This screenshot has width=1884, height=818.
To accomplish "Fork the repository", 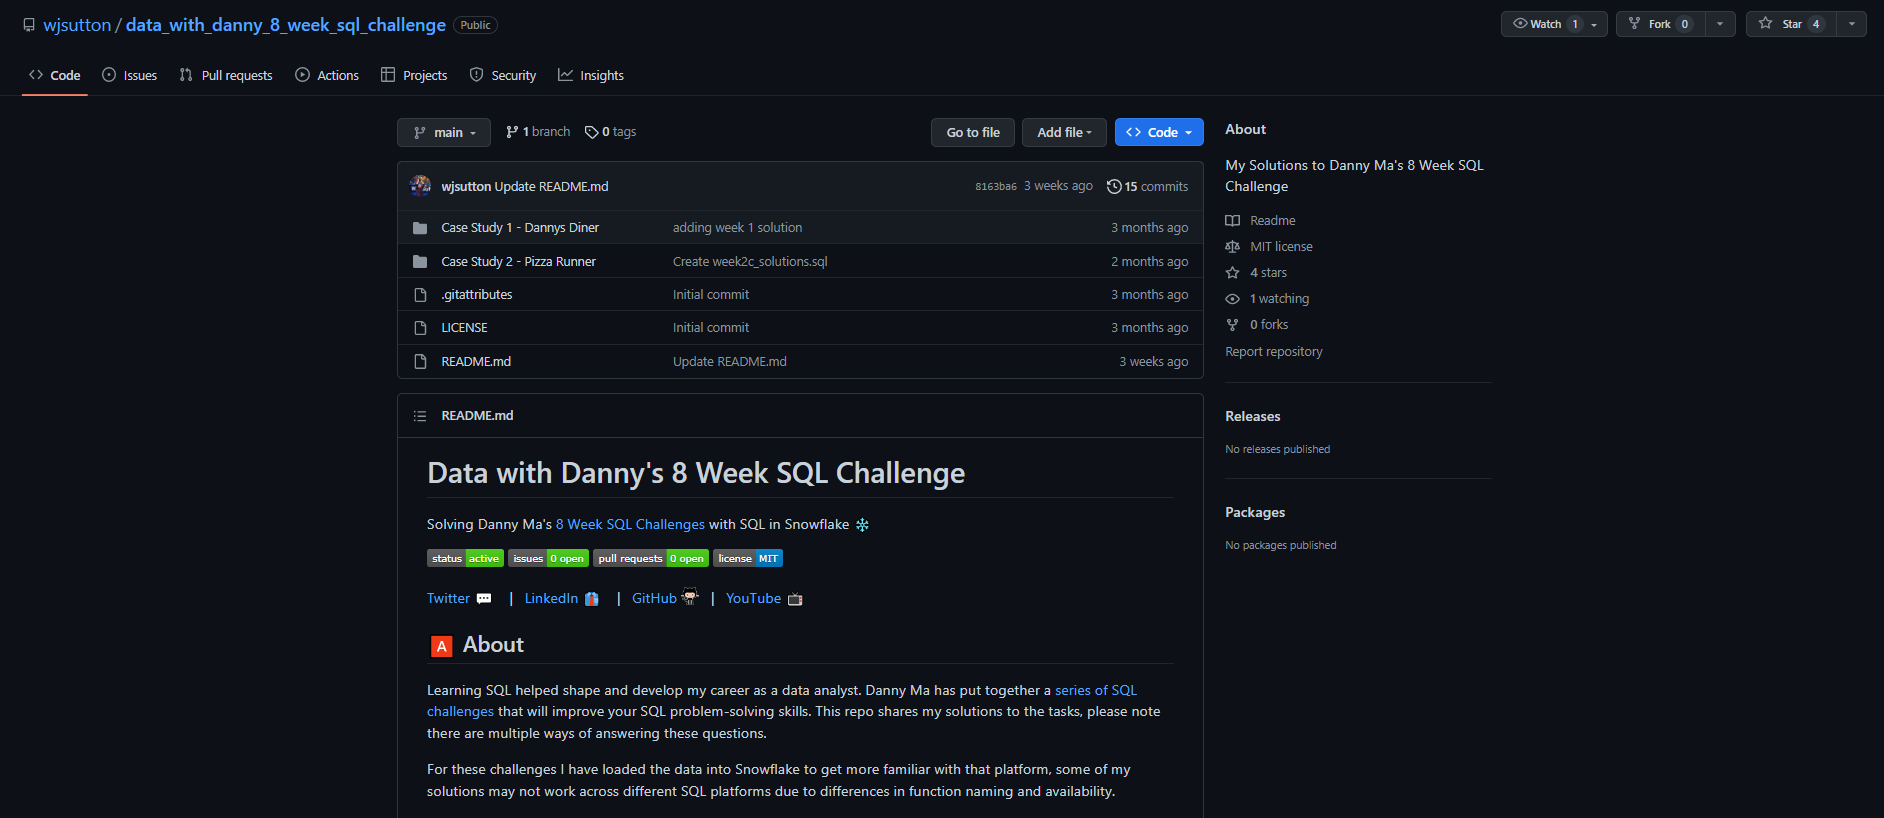I will coord(1659,24).
